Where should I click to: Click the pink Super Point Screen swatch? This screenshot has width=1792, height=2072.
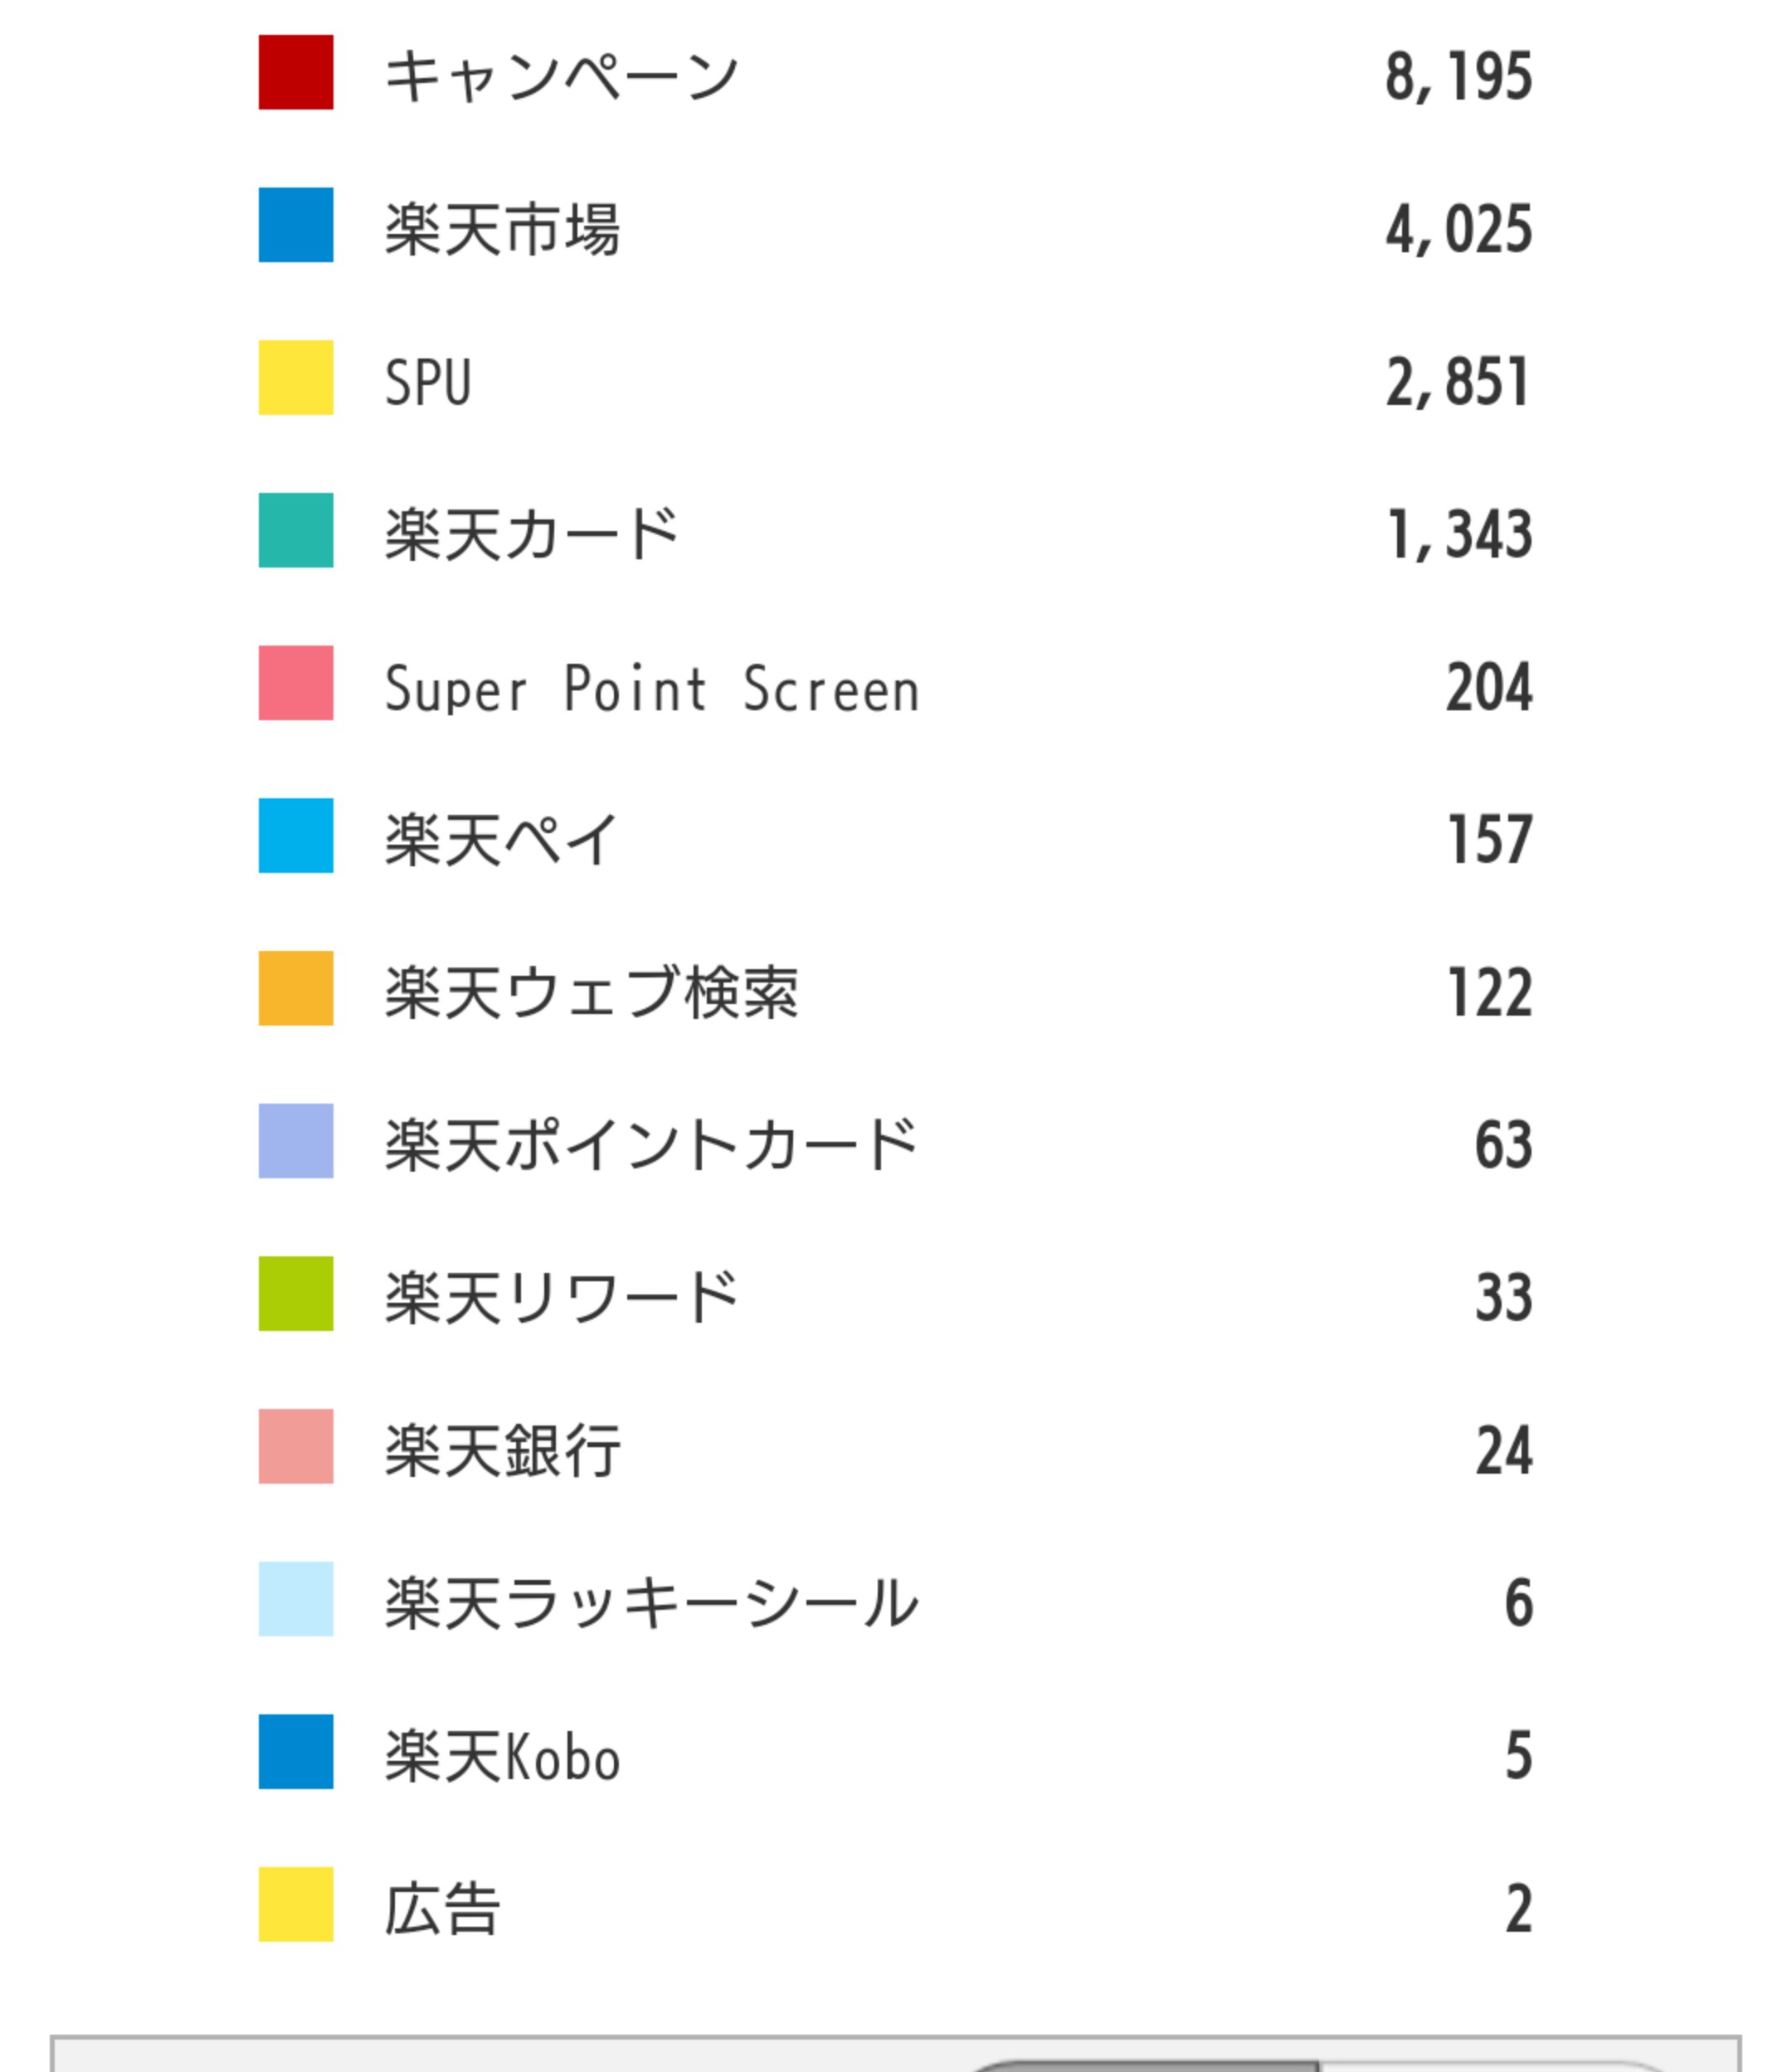[296, 683]
